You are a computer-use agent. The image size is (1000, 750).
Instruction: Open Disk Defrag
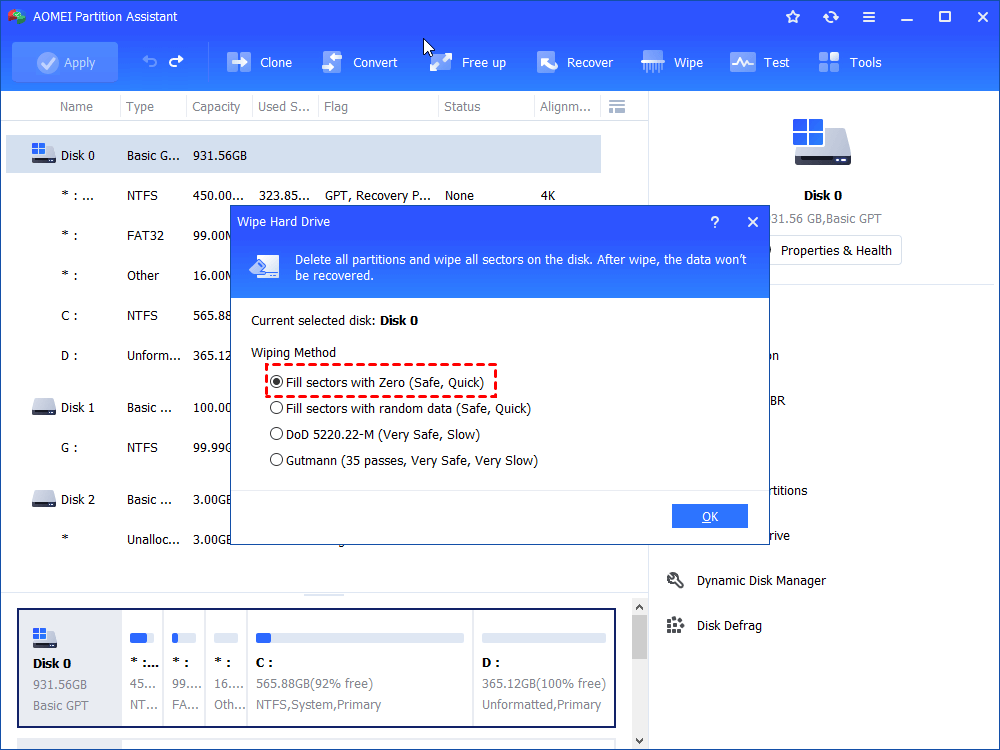[x=729, y=626]
